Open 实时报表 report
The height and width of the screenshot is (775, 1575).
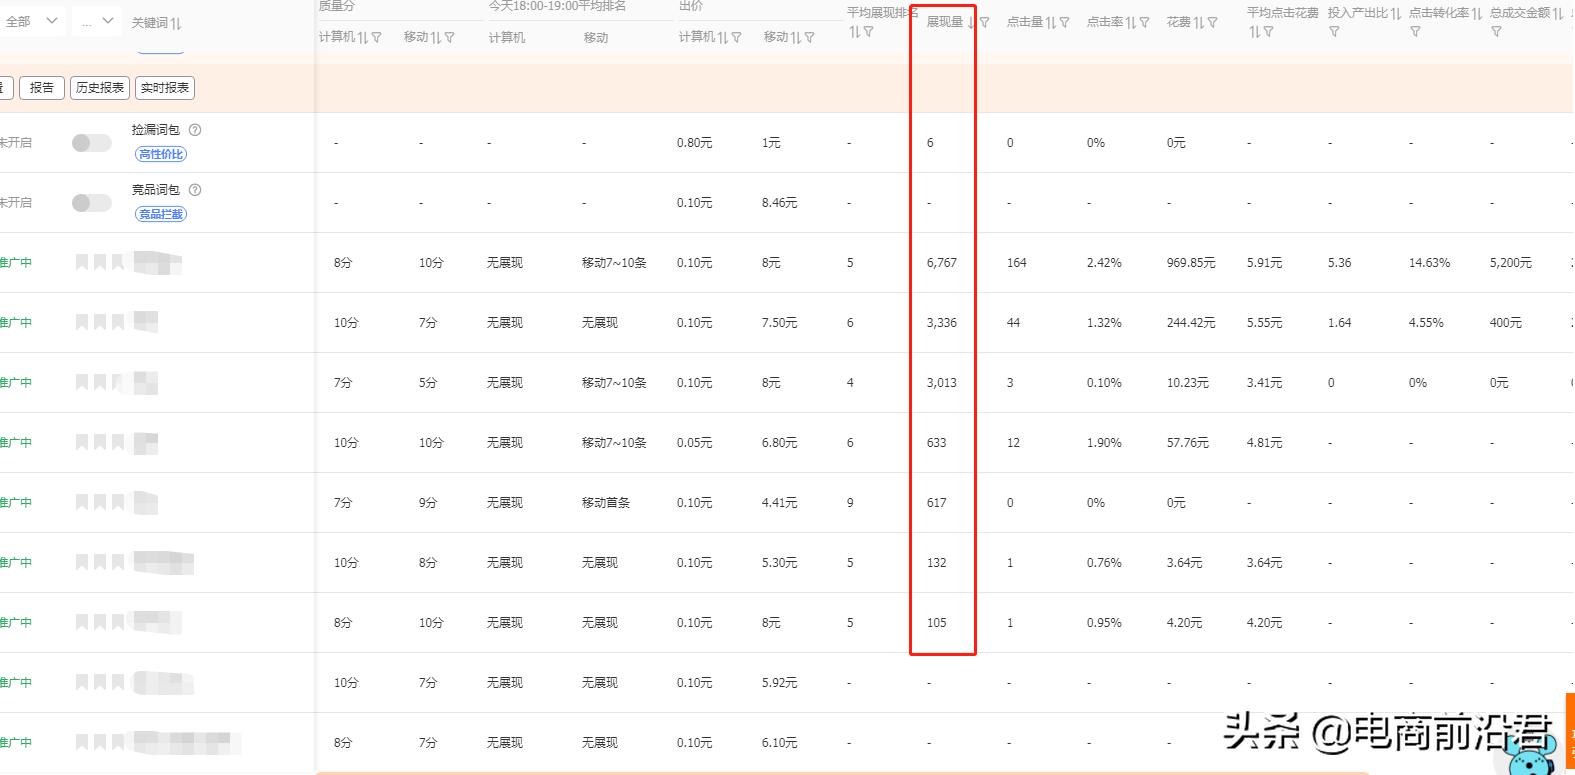(x=165, y=88)
